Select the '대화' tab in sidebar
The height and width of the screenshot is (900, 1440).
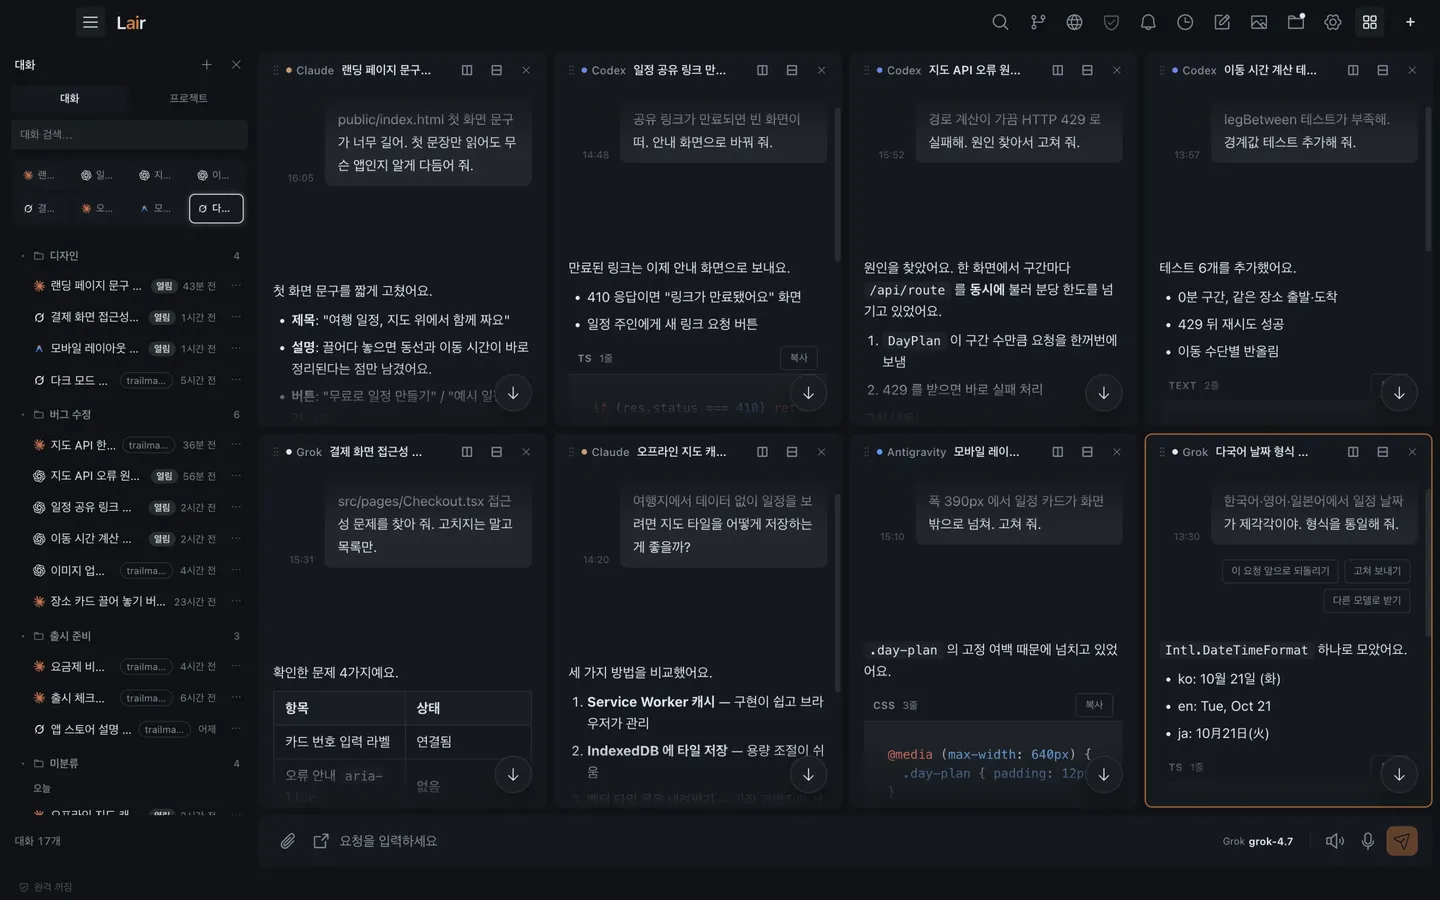coord(70,98)
